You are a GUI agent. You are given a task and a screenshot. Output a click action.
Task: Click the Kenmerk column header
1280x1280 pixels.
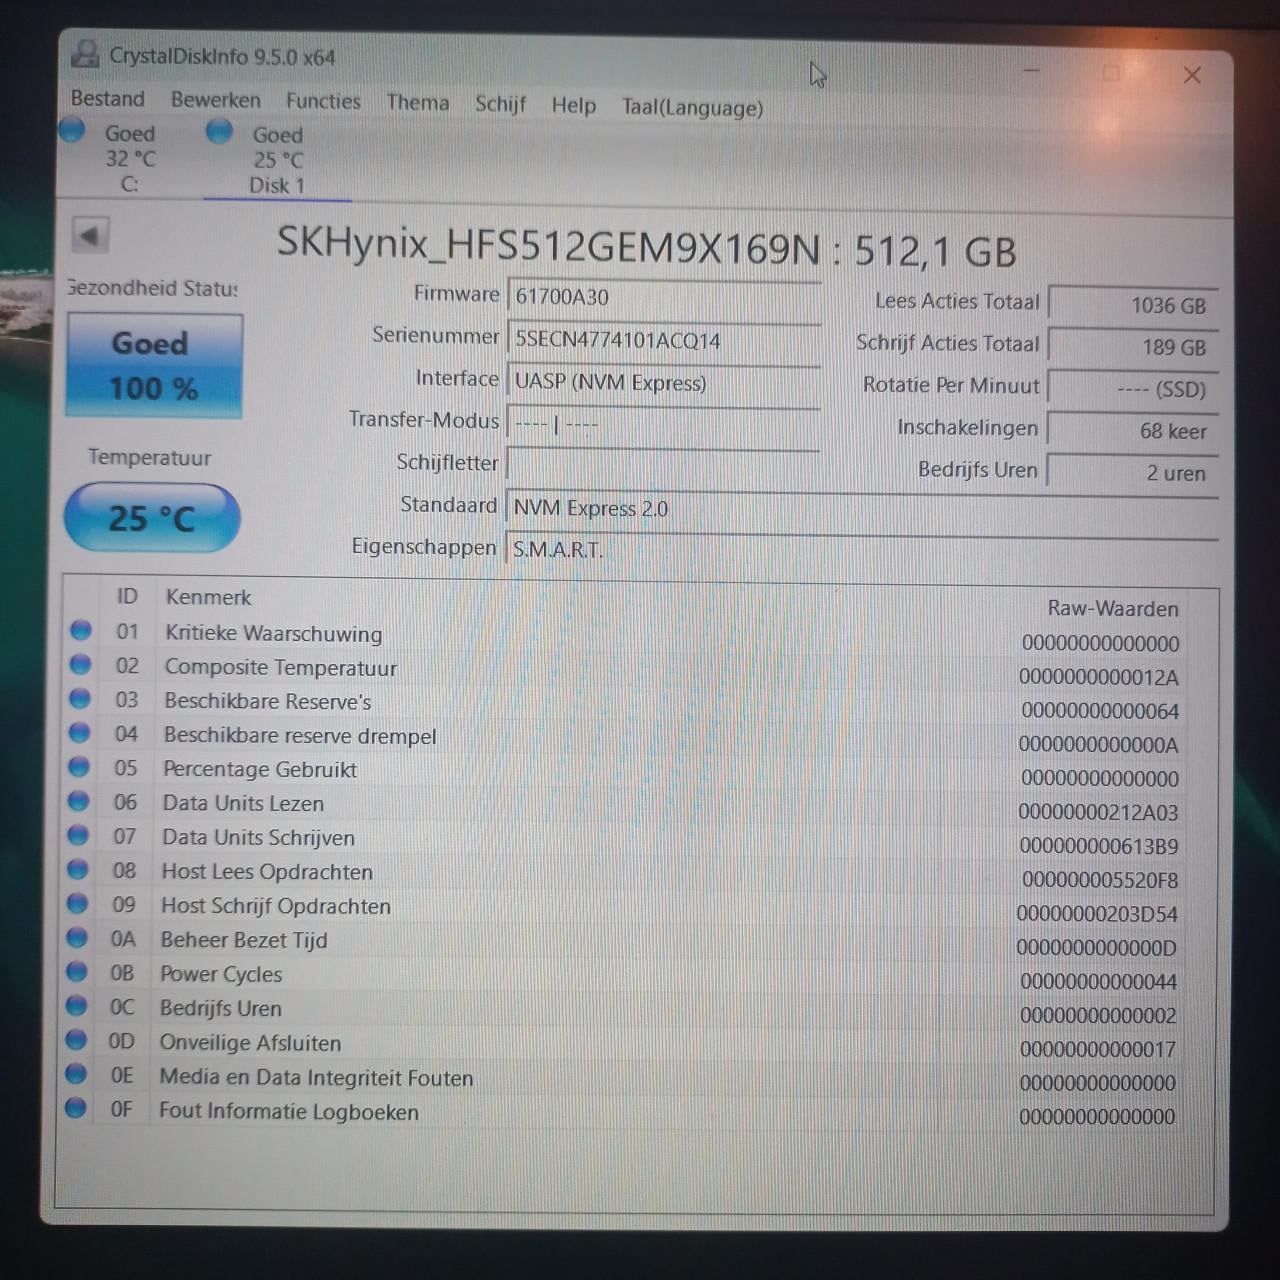point(208,597)
